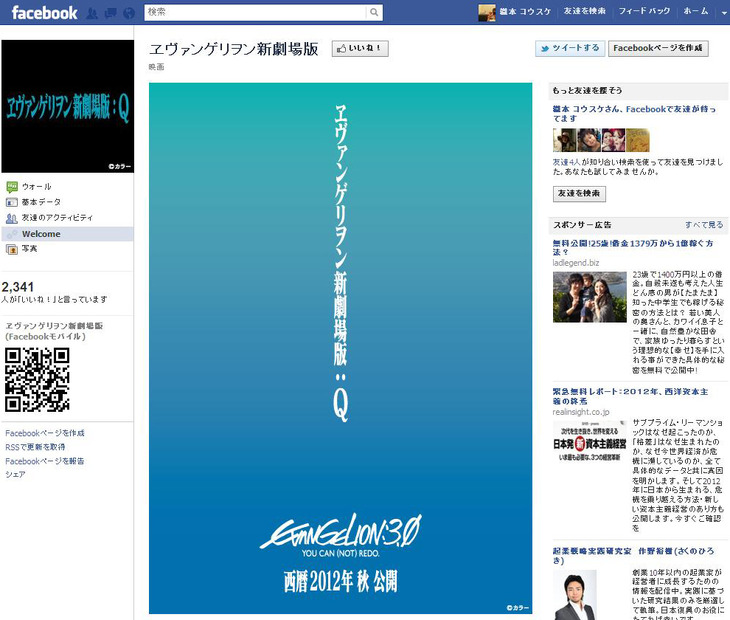Go to ホーム in top navigation
This screenshot has height=620, width=730.
pos(696,11)
